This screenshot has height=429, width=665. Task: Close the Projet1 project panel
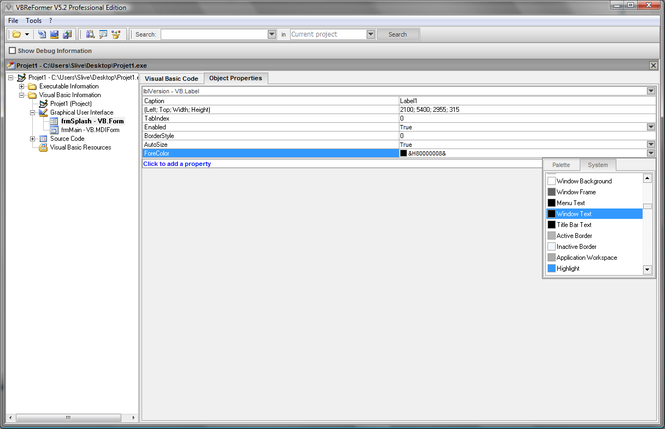coord(654,65)
